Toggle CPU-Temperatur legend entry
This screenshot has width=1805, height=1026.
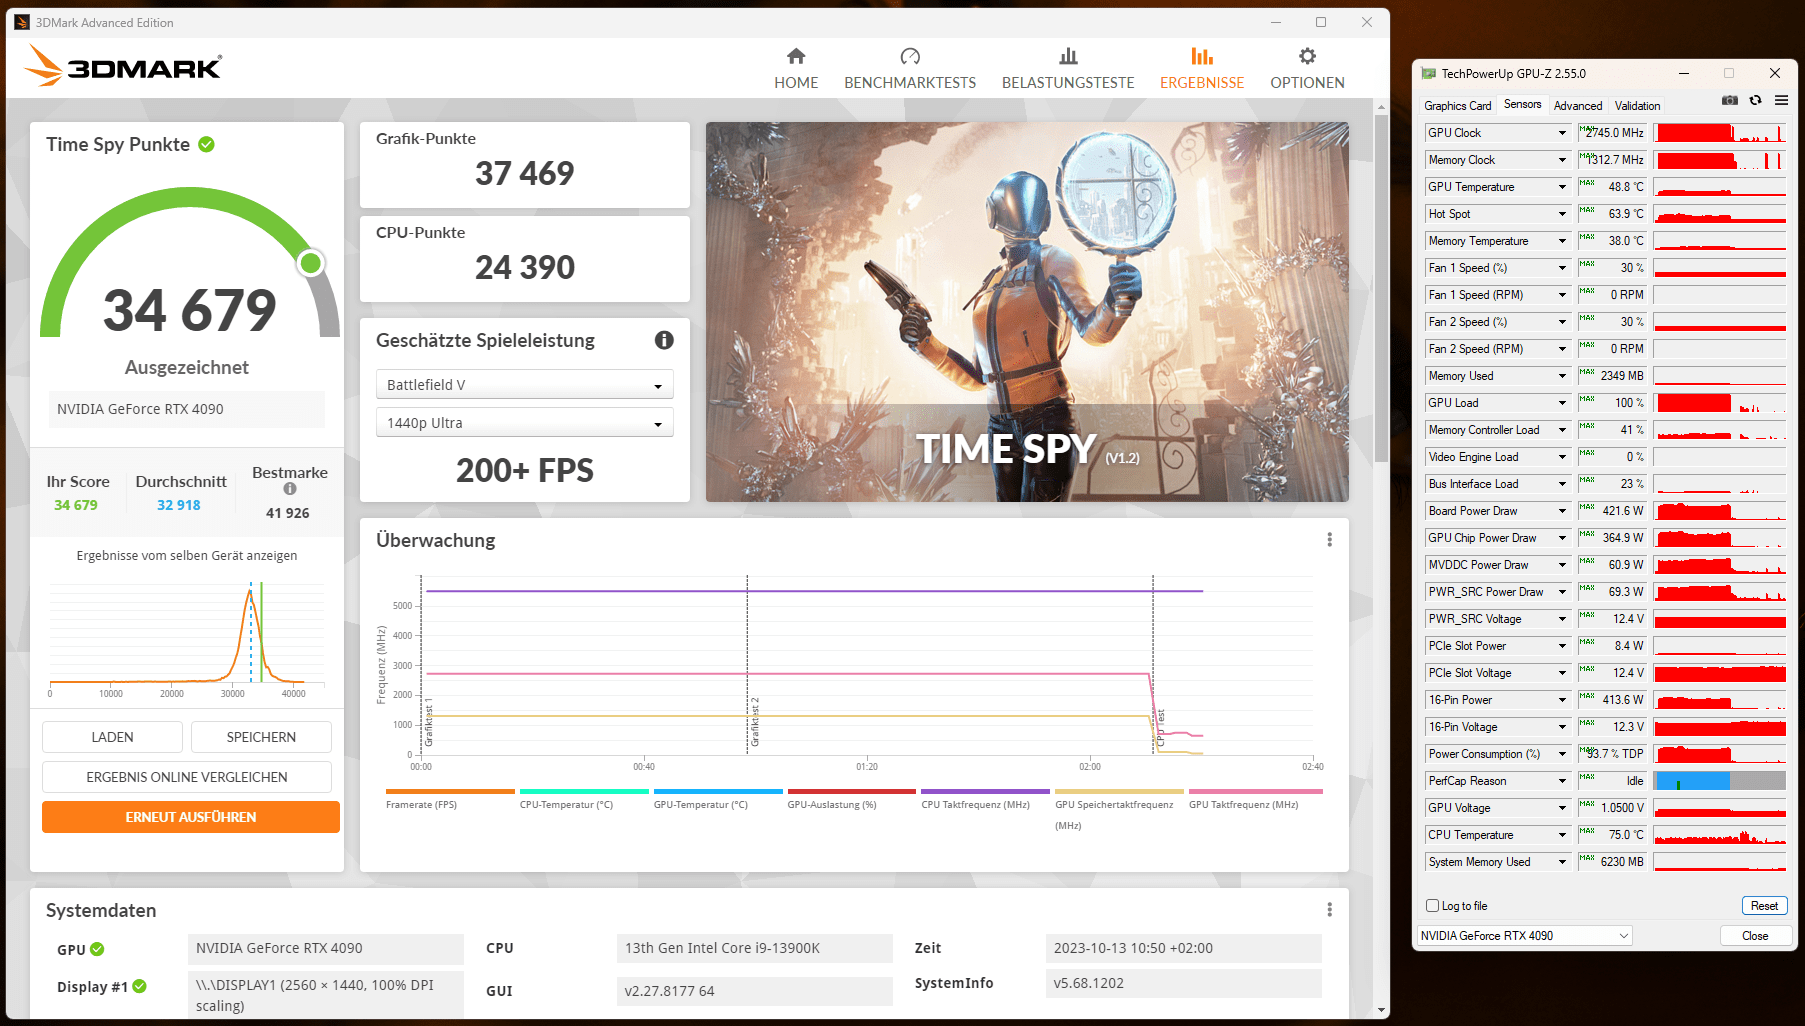point(584,798)
